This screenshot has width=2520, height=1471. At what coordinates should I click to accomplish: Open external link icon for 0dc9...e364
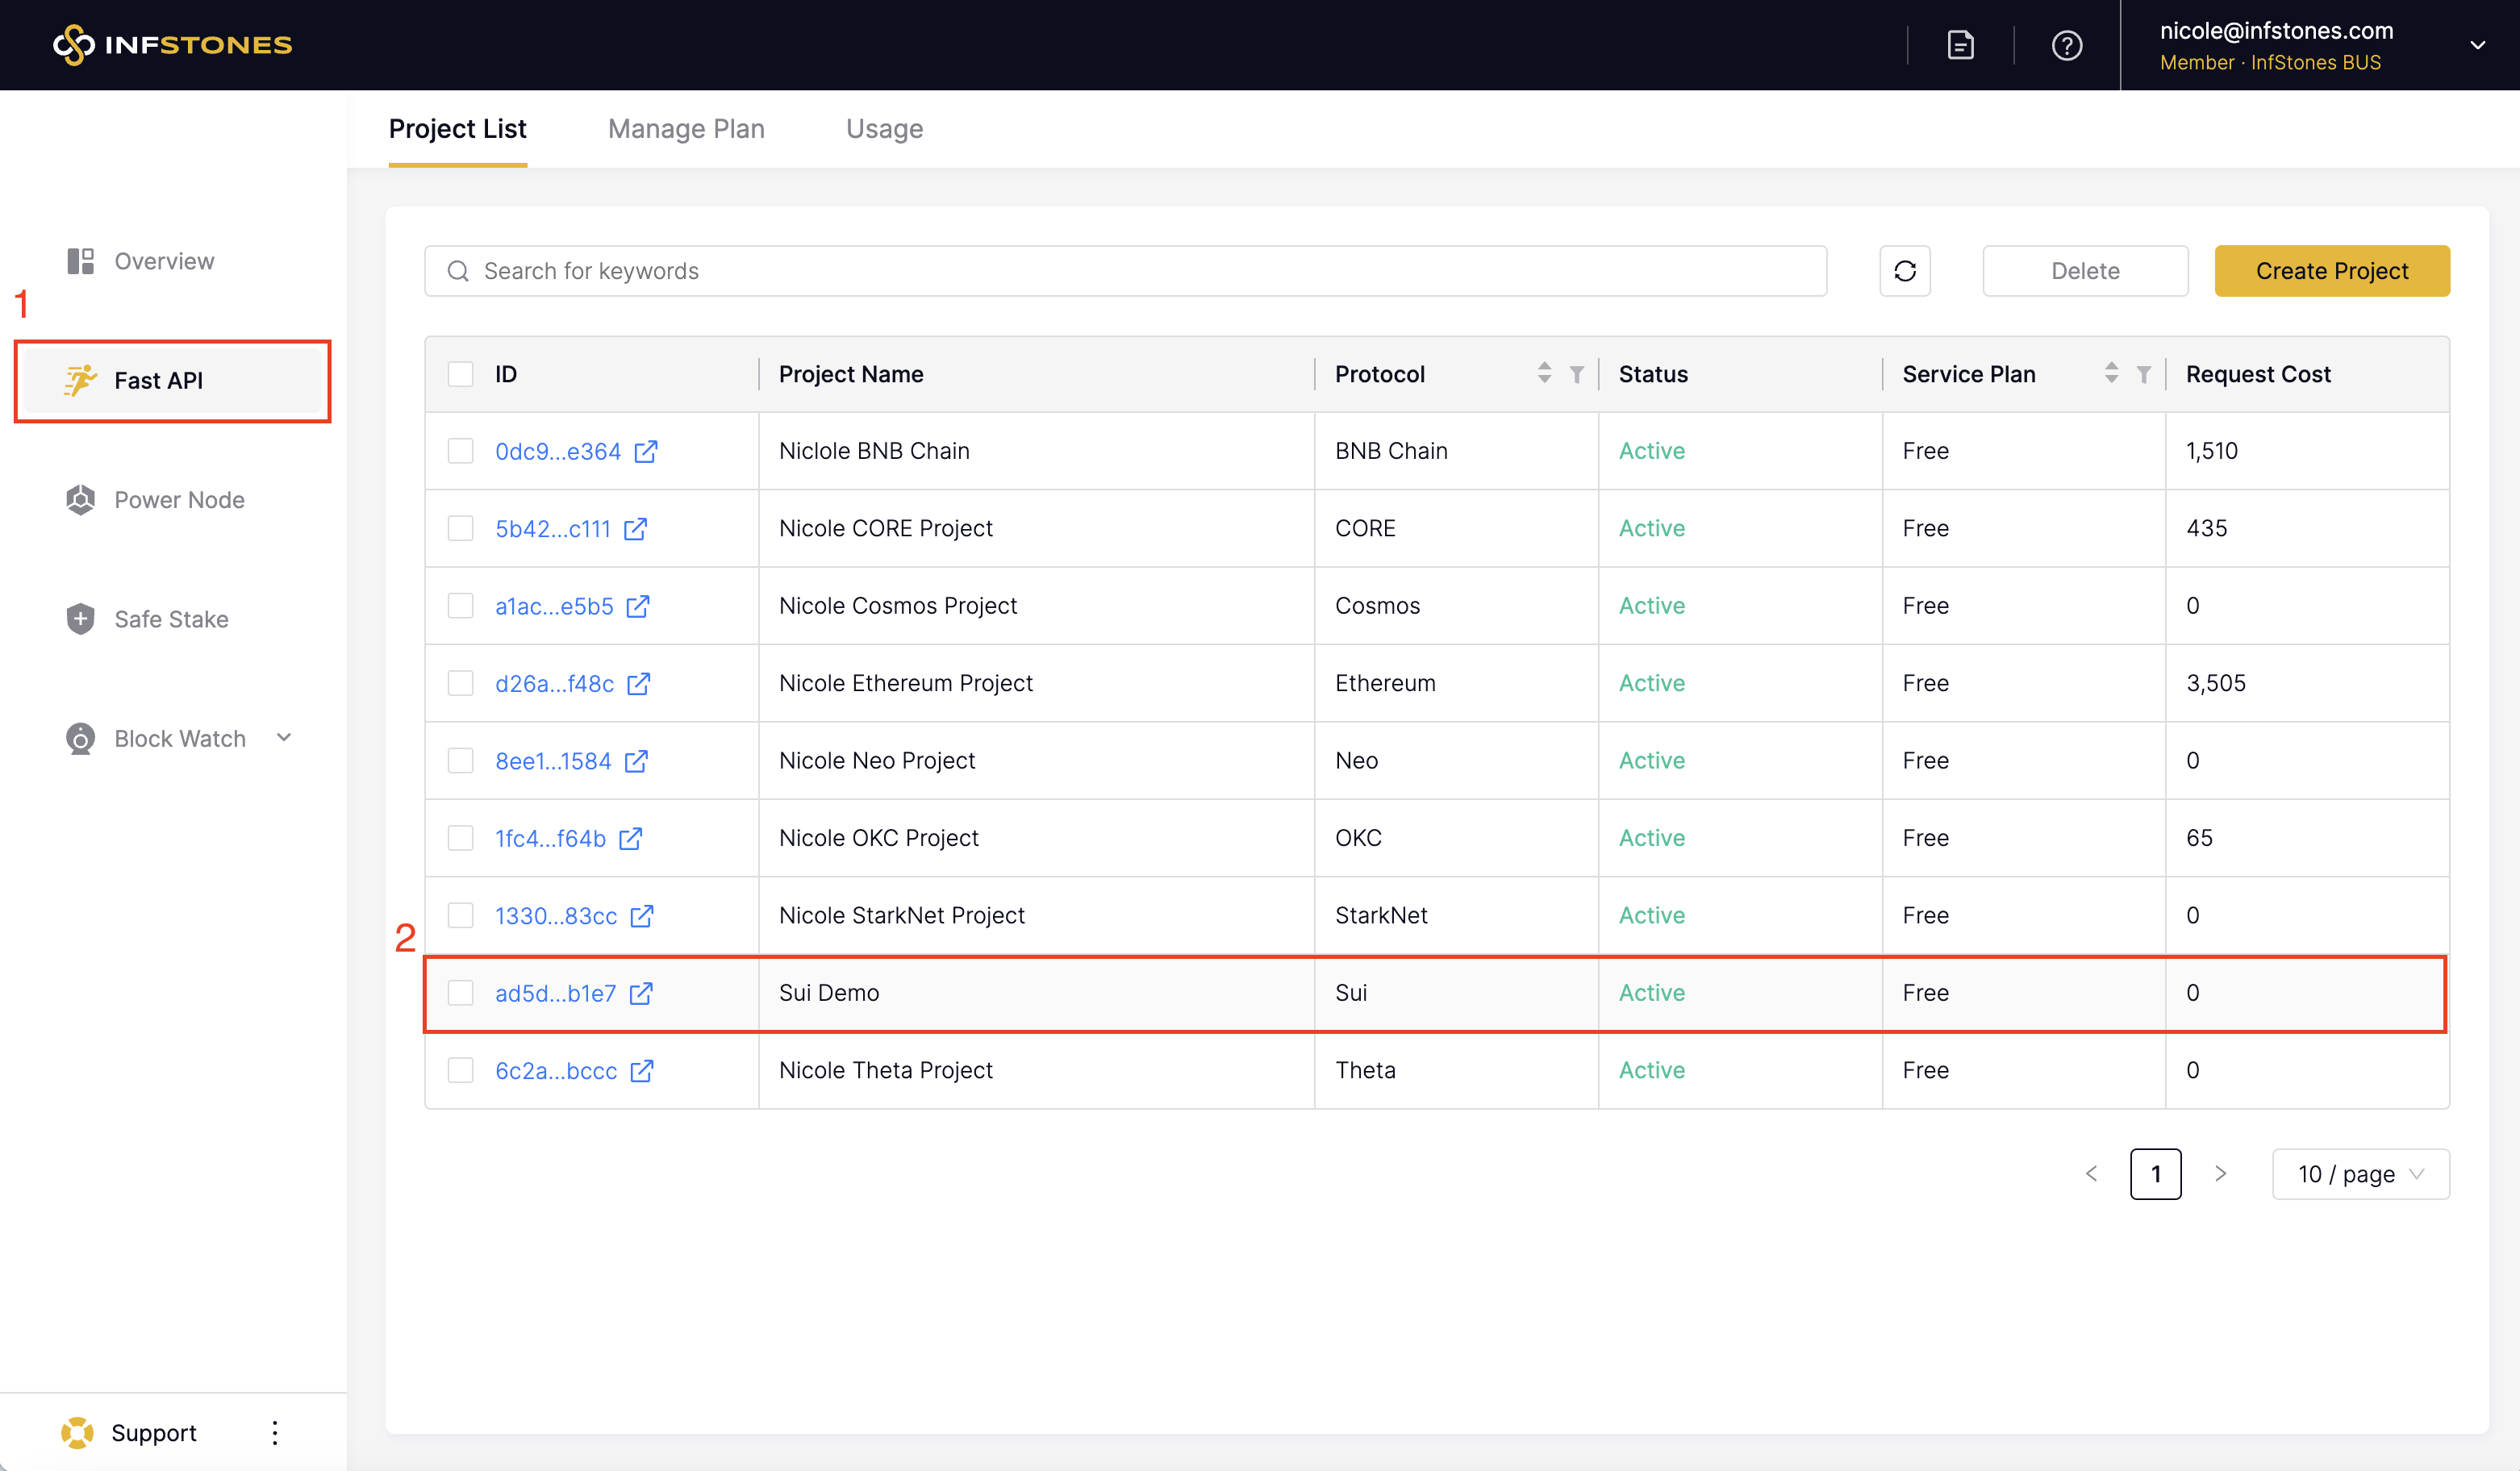(646, 451)
